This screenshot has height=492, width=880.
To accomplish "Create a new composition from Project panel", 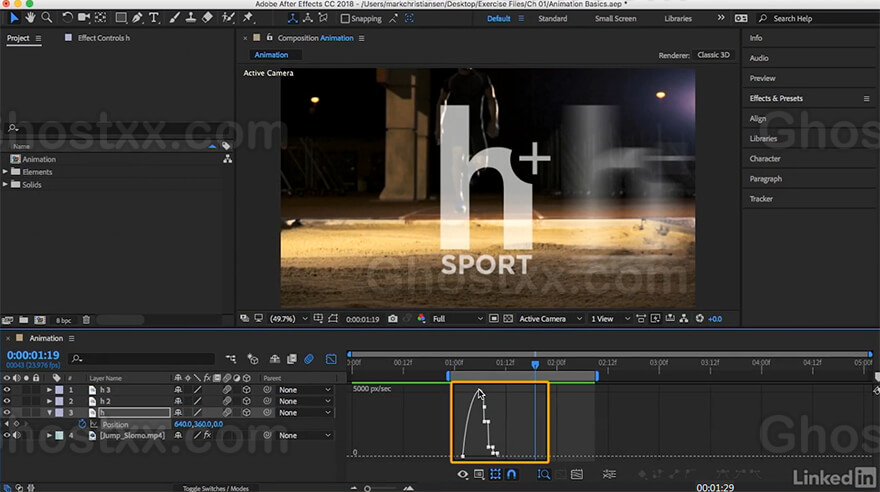I will (39, 320).
